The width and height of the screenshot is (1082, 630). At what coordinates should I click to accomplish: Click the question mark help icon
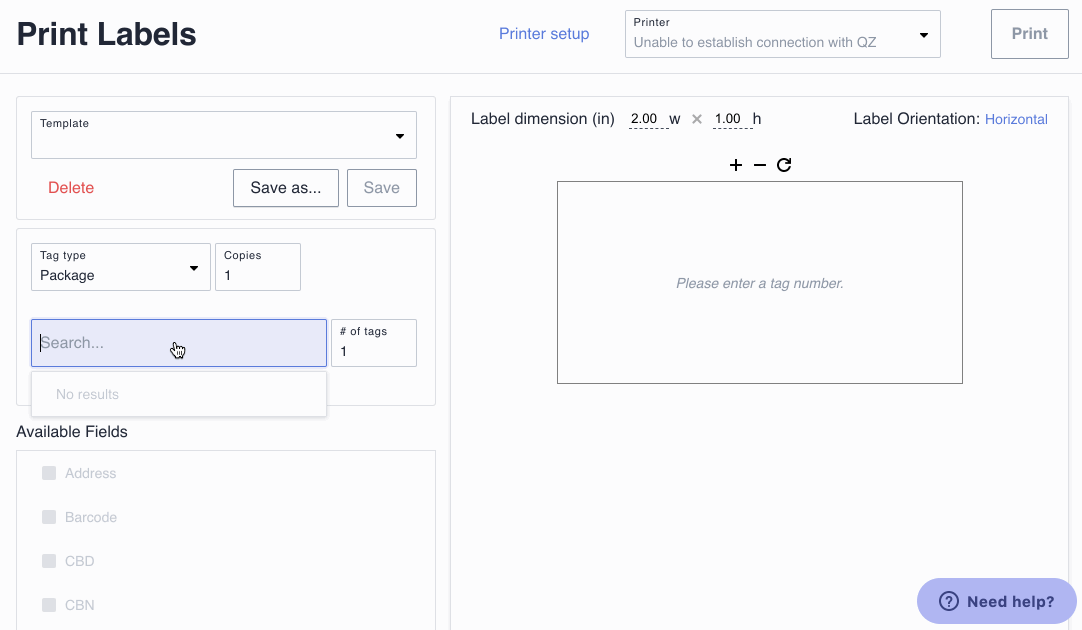click(x=949, y=601)
